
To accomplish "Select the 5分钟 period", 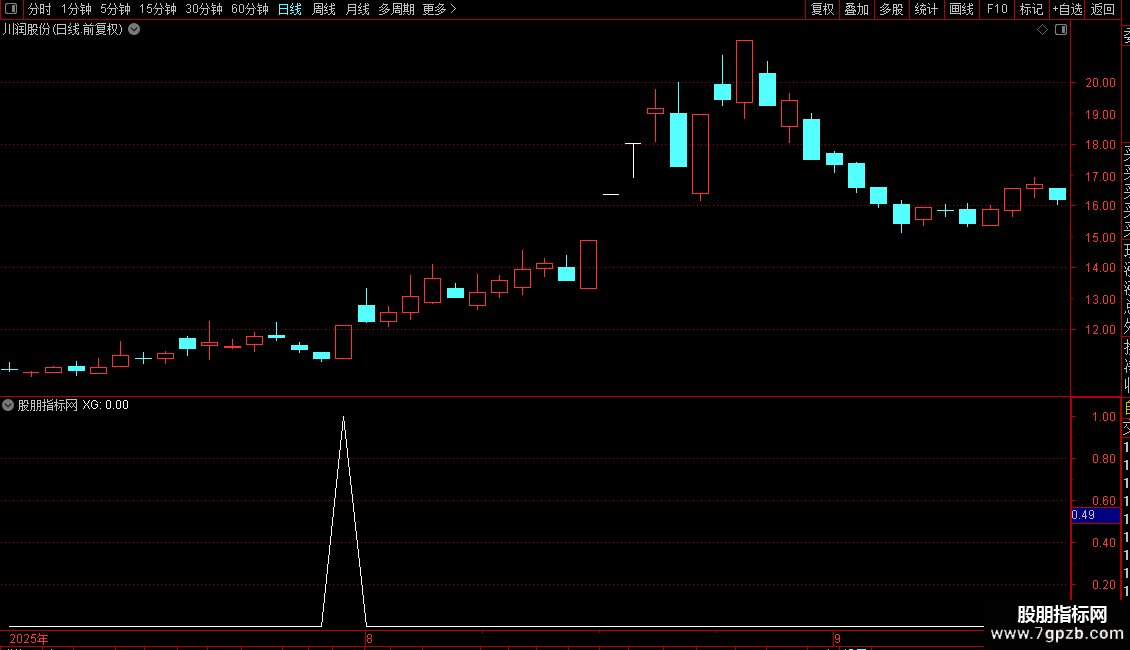I will click(115, 9).
